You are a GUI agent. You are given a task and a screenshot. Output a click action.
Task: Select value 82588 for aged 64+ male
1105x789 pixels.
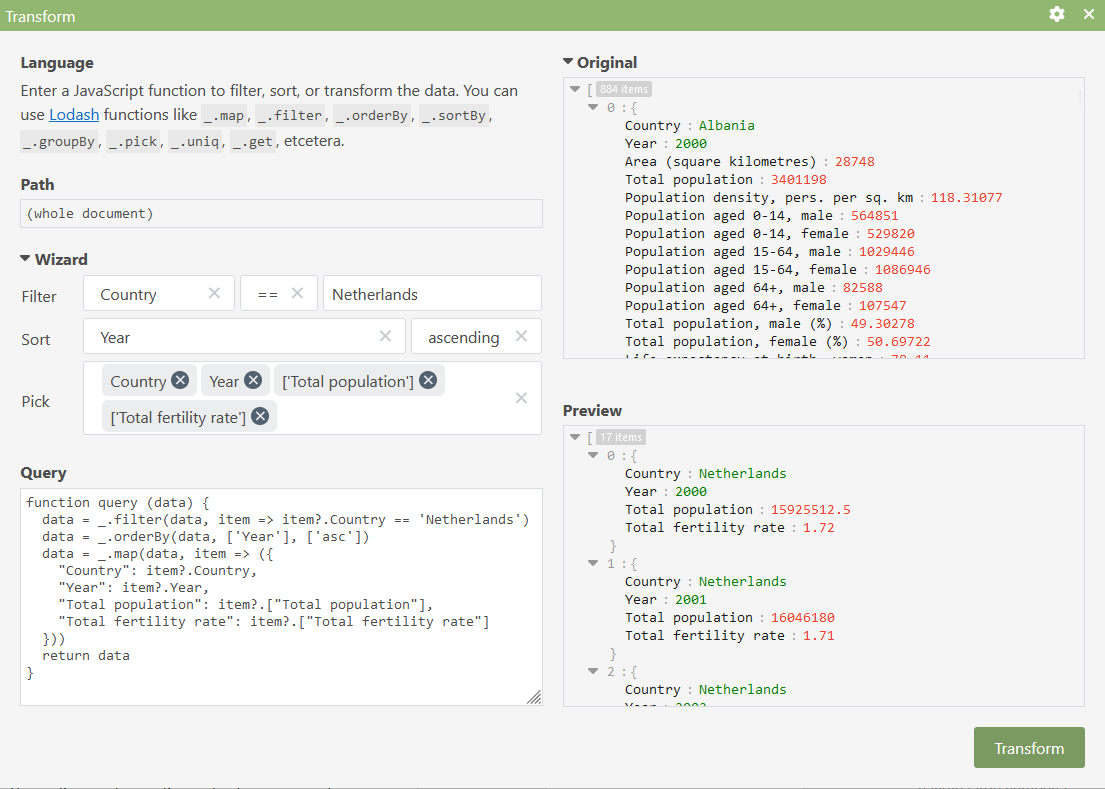pyautogui.click(x=863, y=287)
